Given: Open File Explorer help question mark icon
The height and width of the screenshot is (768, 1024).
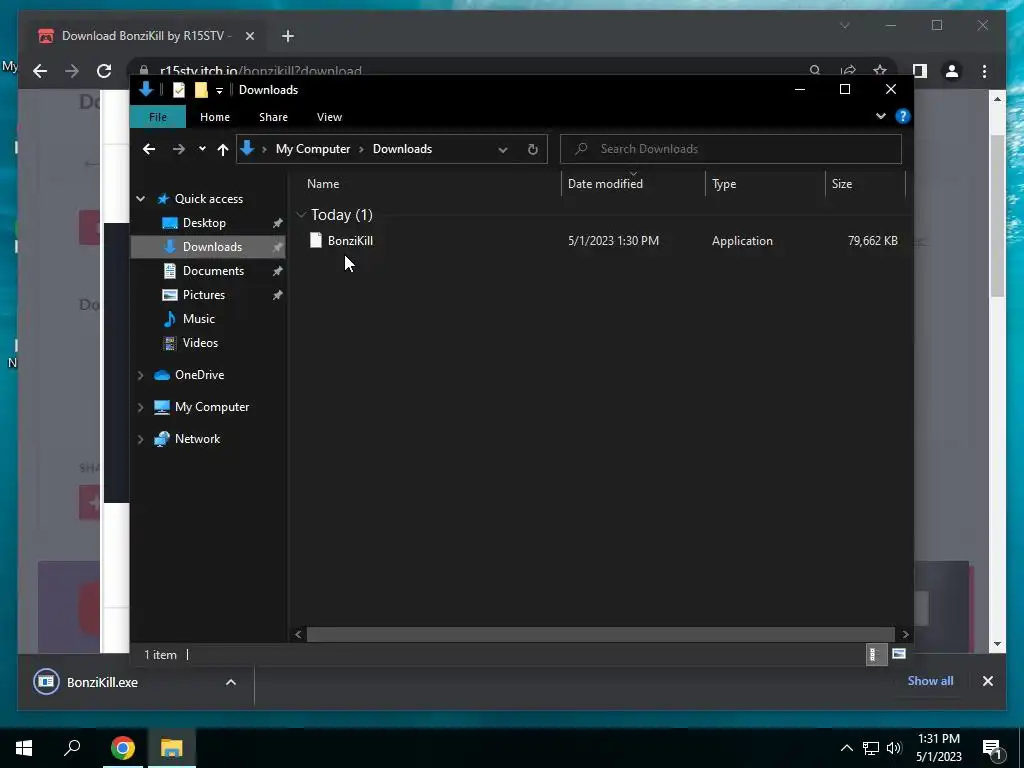Looking at the screenshot, I should 903,116.
